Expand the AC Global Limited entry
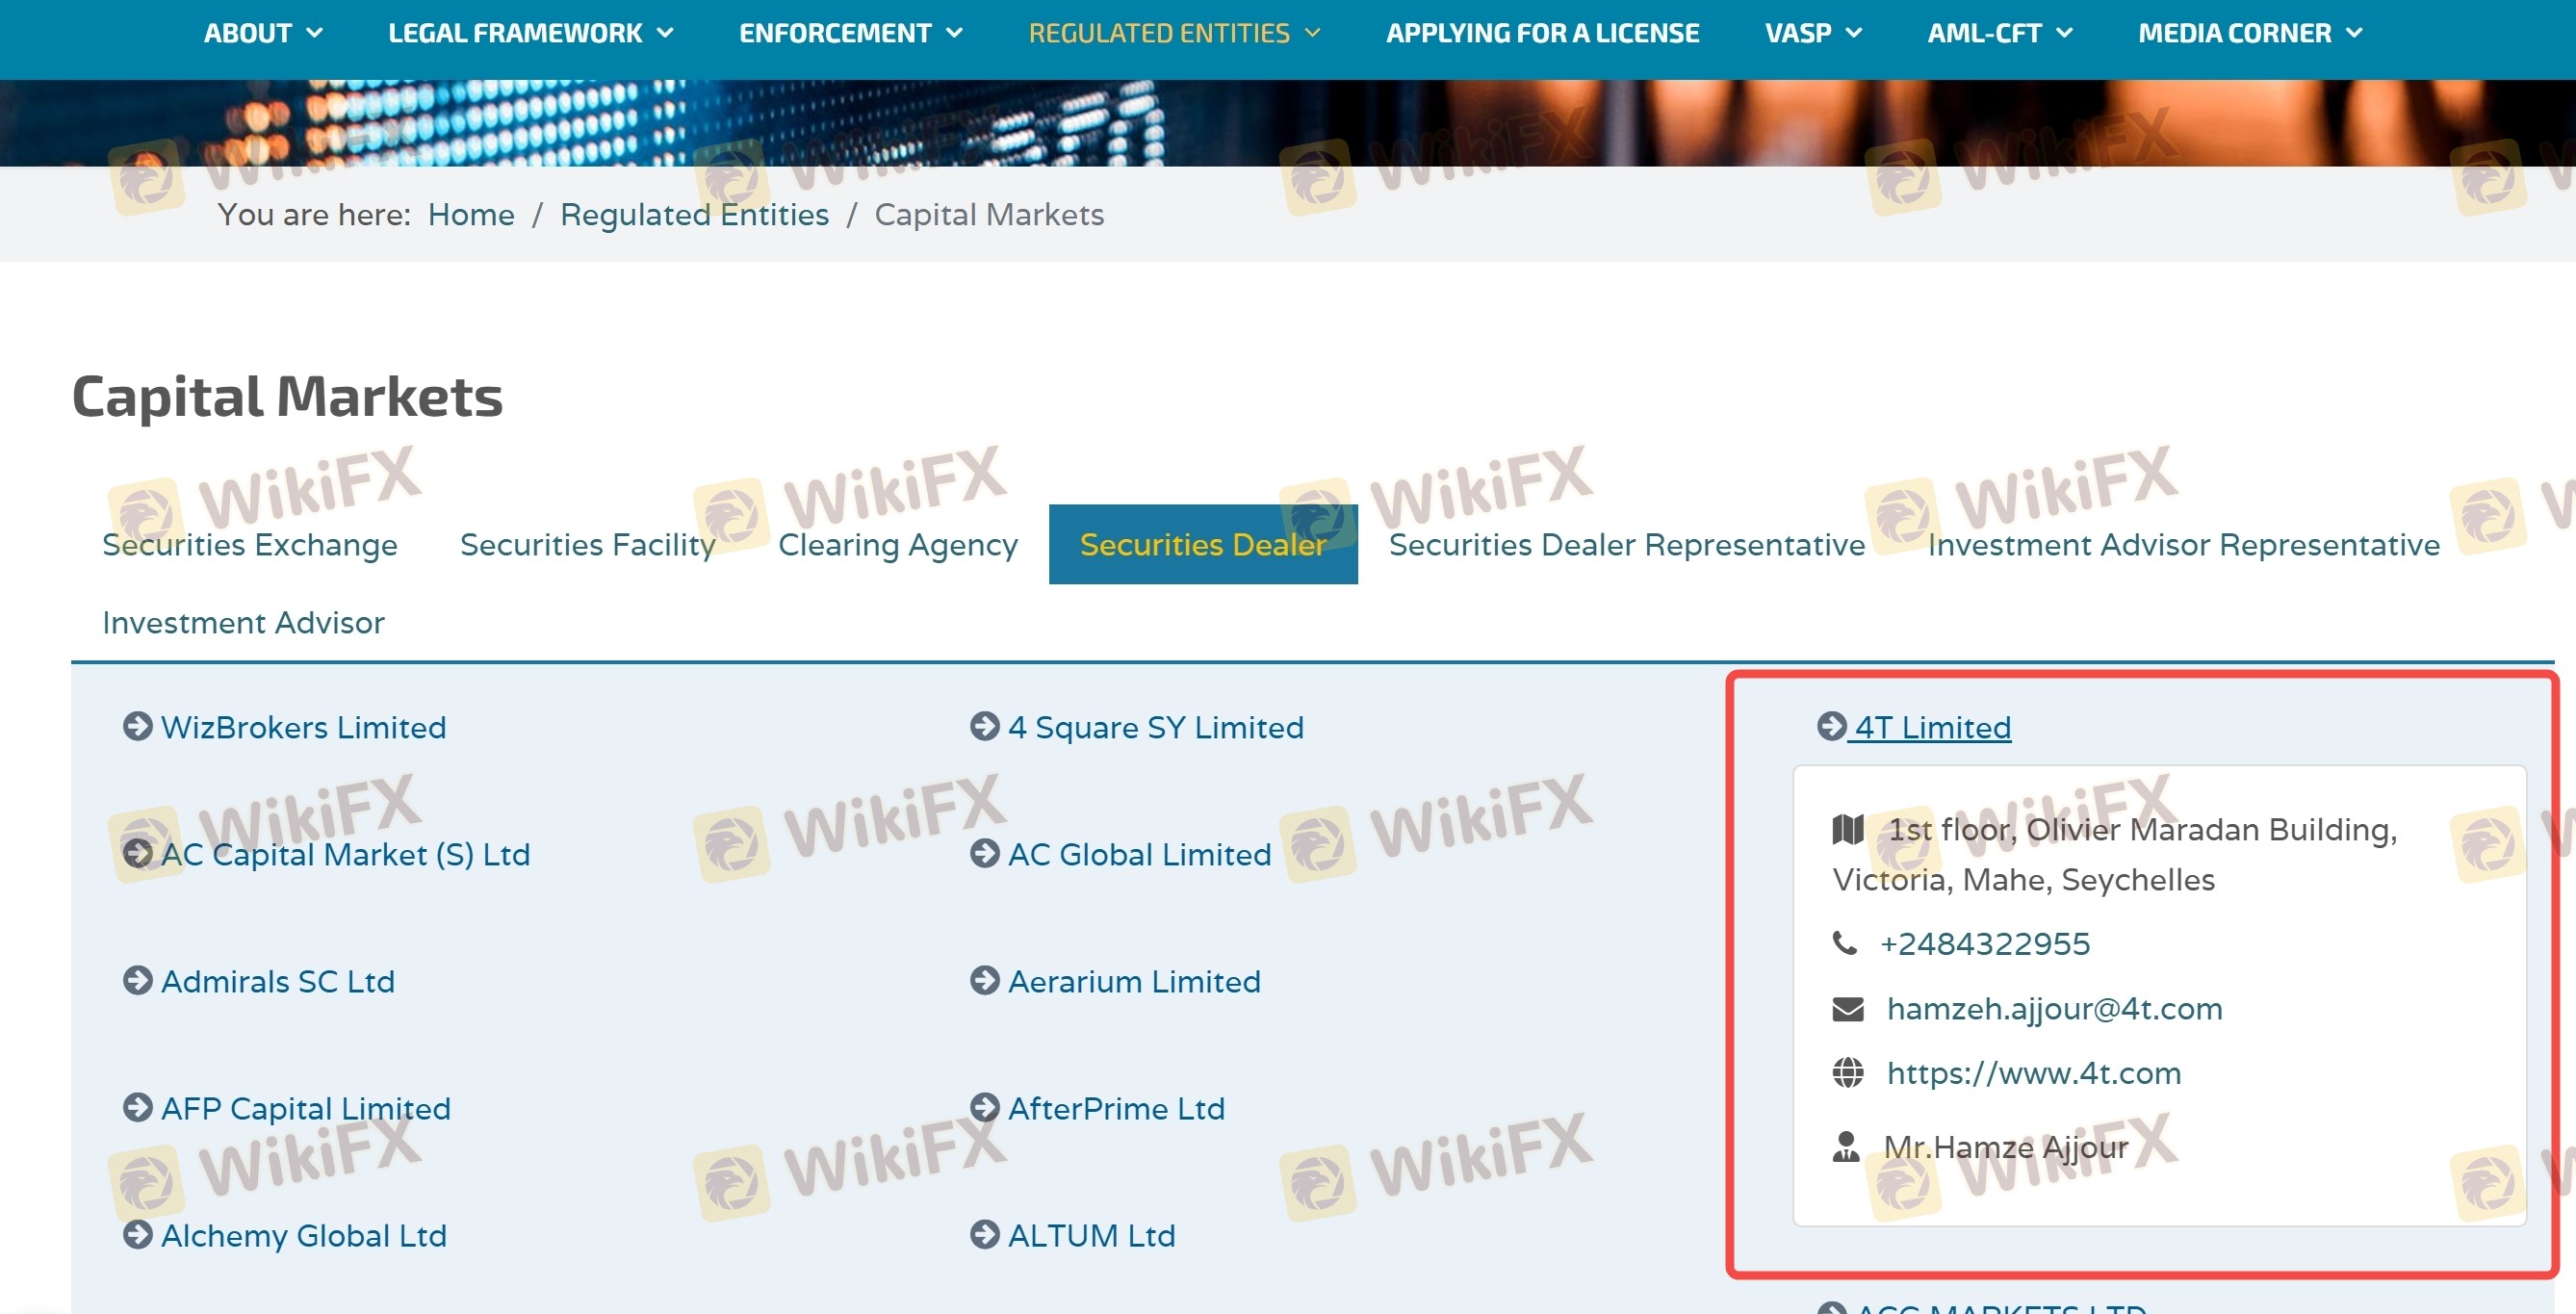The width and height of the screenshot is (2576, 1314). coord(1138,854)
